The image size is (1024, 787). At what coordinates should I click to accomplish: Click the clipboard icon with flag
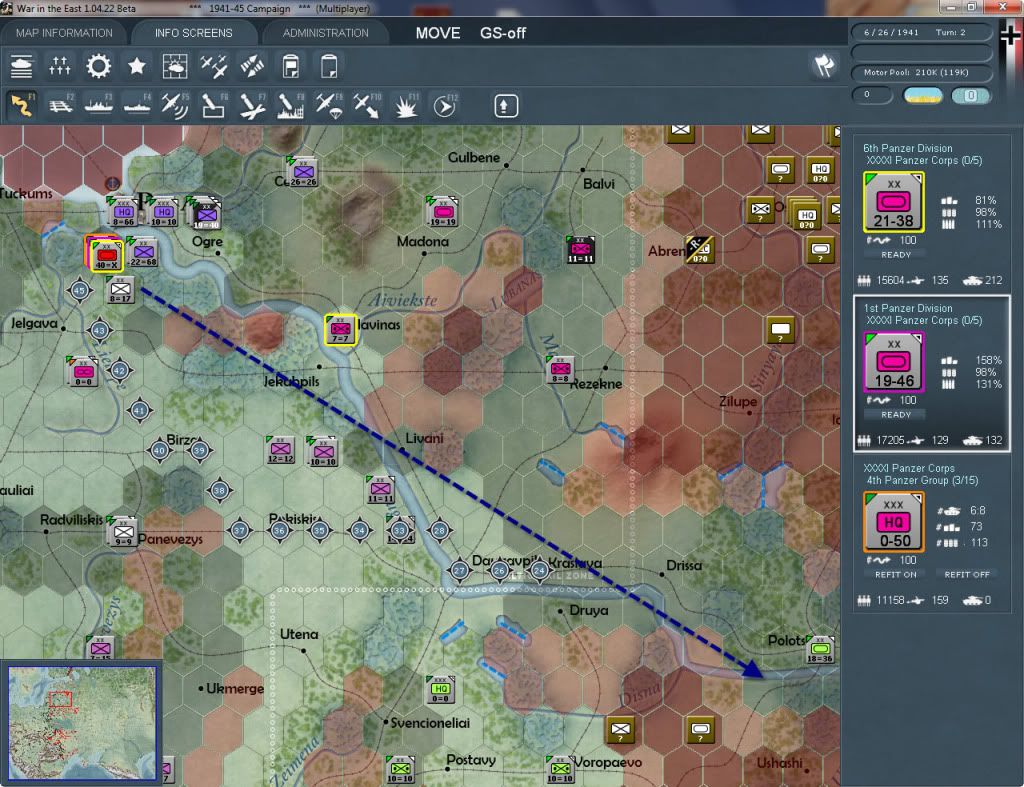pos(291,66)
